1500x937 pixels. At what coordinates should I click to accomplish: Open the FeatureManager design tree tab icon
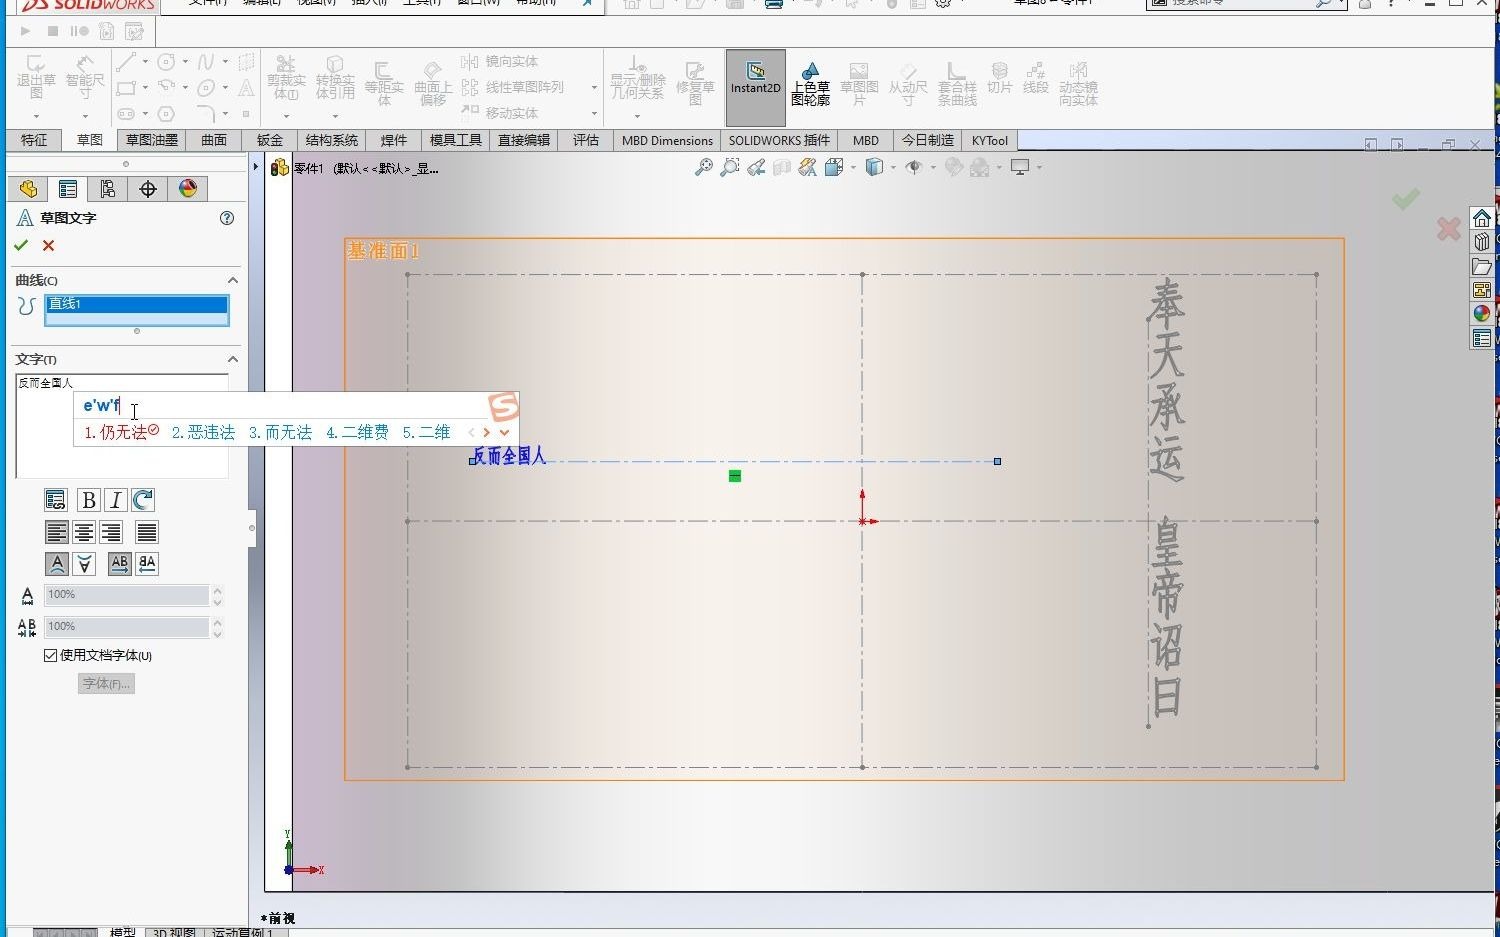[28, 189]
